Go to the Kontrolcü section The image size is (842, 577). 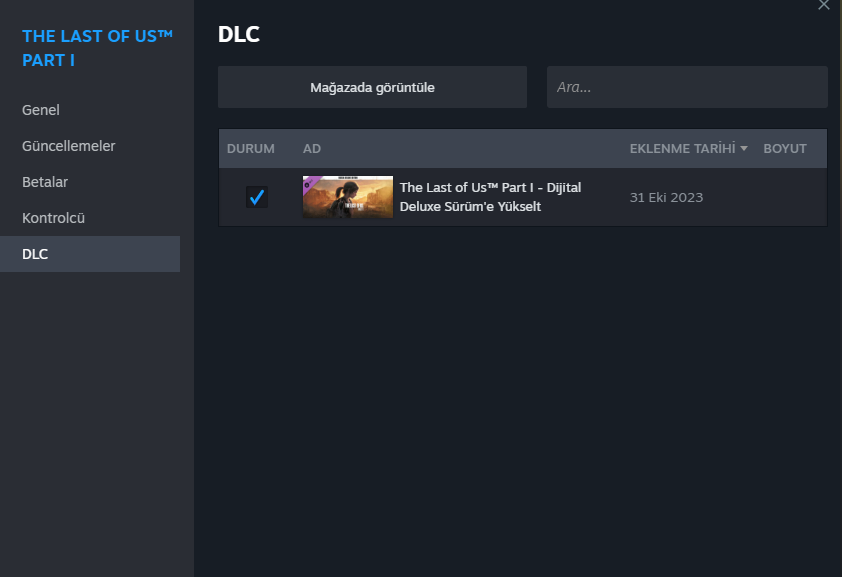[x=54, y=218]
